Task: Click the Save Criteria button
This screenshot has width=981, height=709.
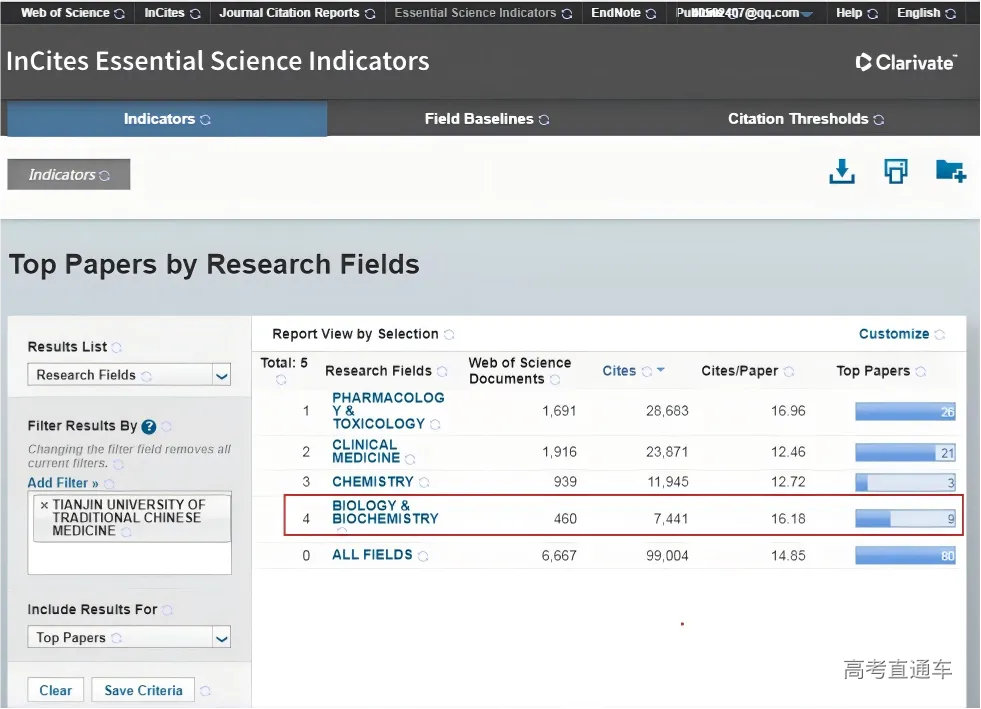Action: click(x=143, y=690)
